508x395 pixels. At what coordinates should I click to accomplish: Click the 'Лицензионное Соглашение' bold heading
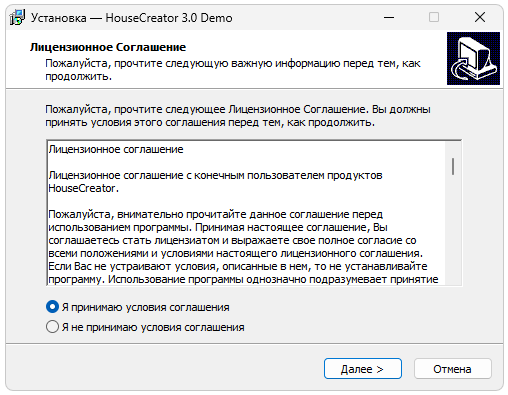108,47
